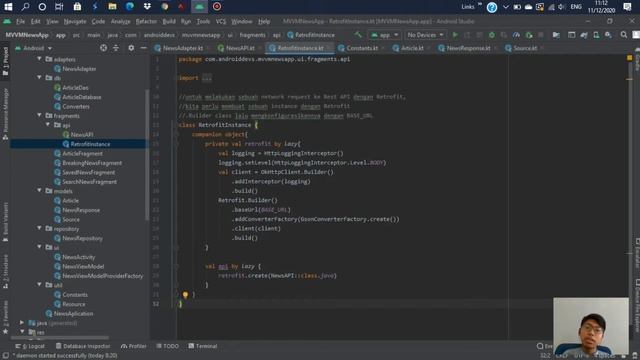Viewport: 640px width, 360px height.
Task: Hide the Project panel with minus icon
Action: click(x=143, y=48)
